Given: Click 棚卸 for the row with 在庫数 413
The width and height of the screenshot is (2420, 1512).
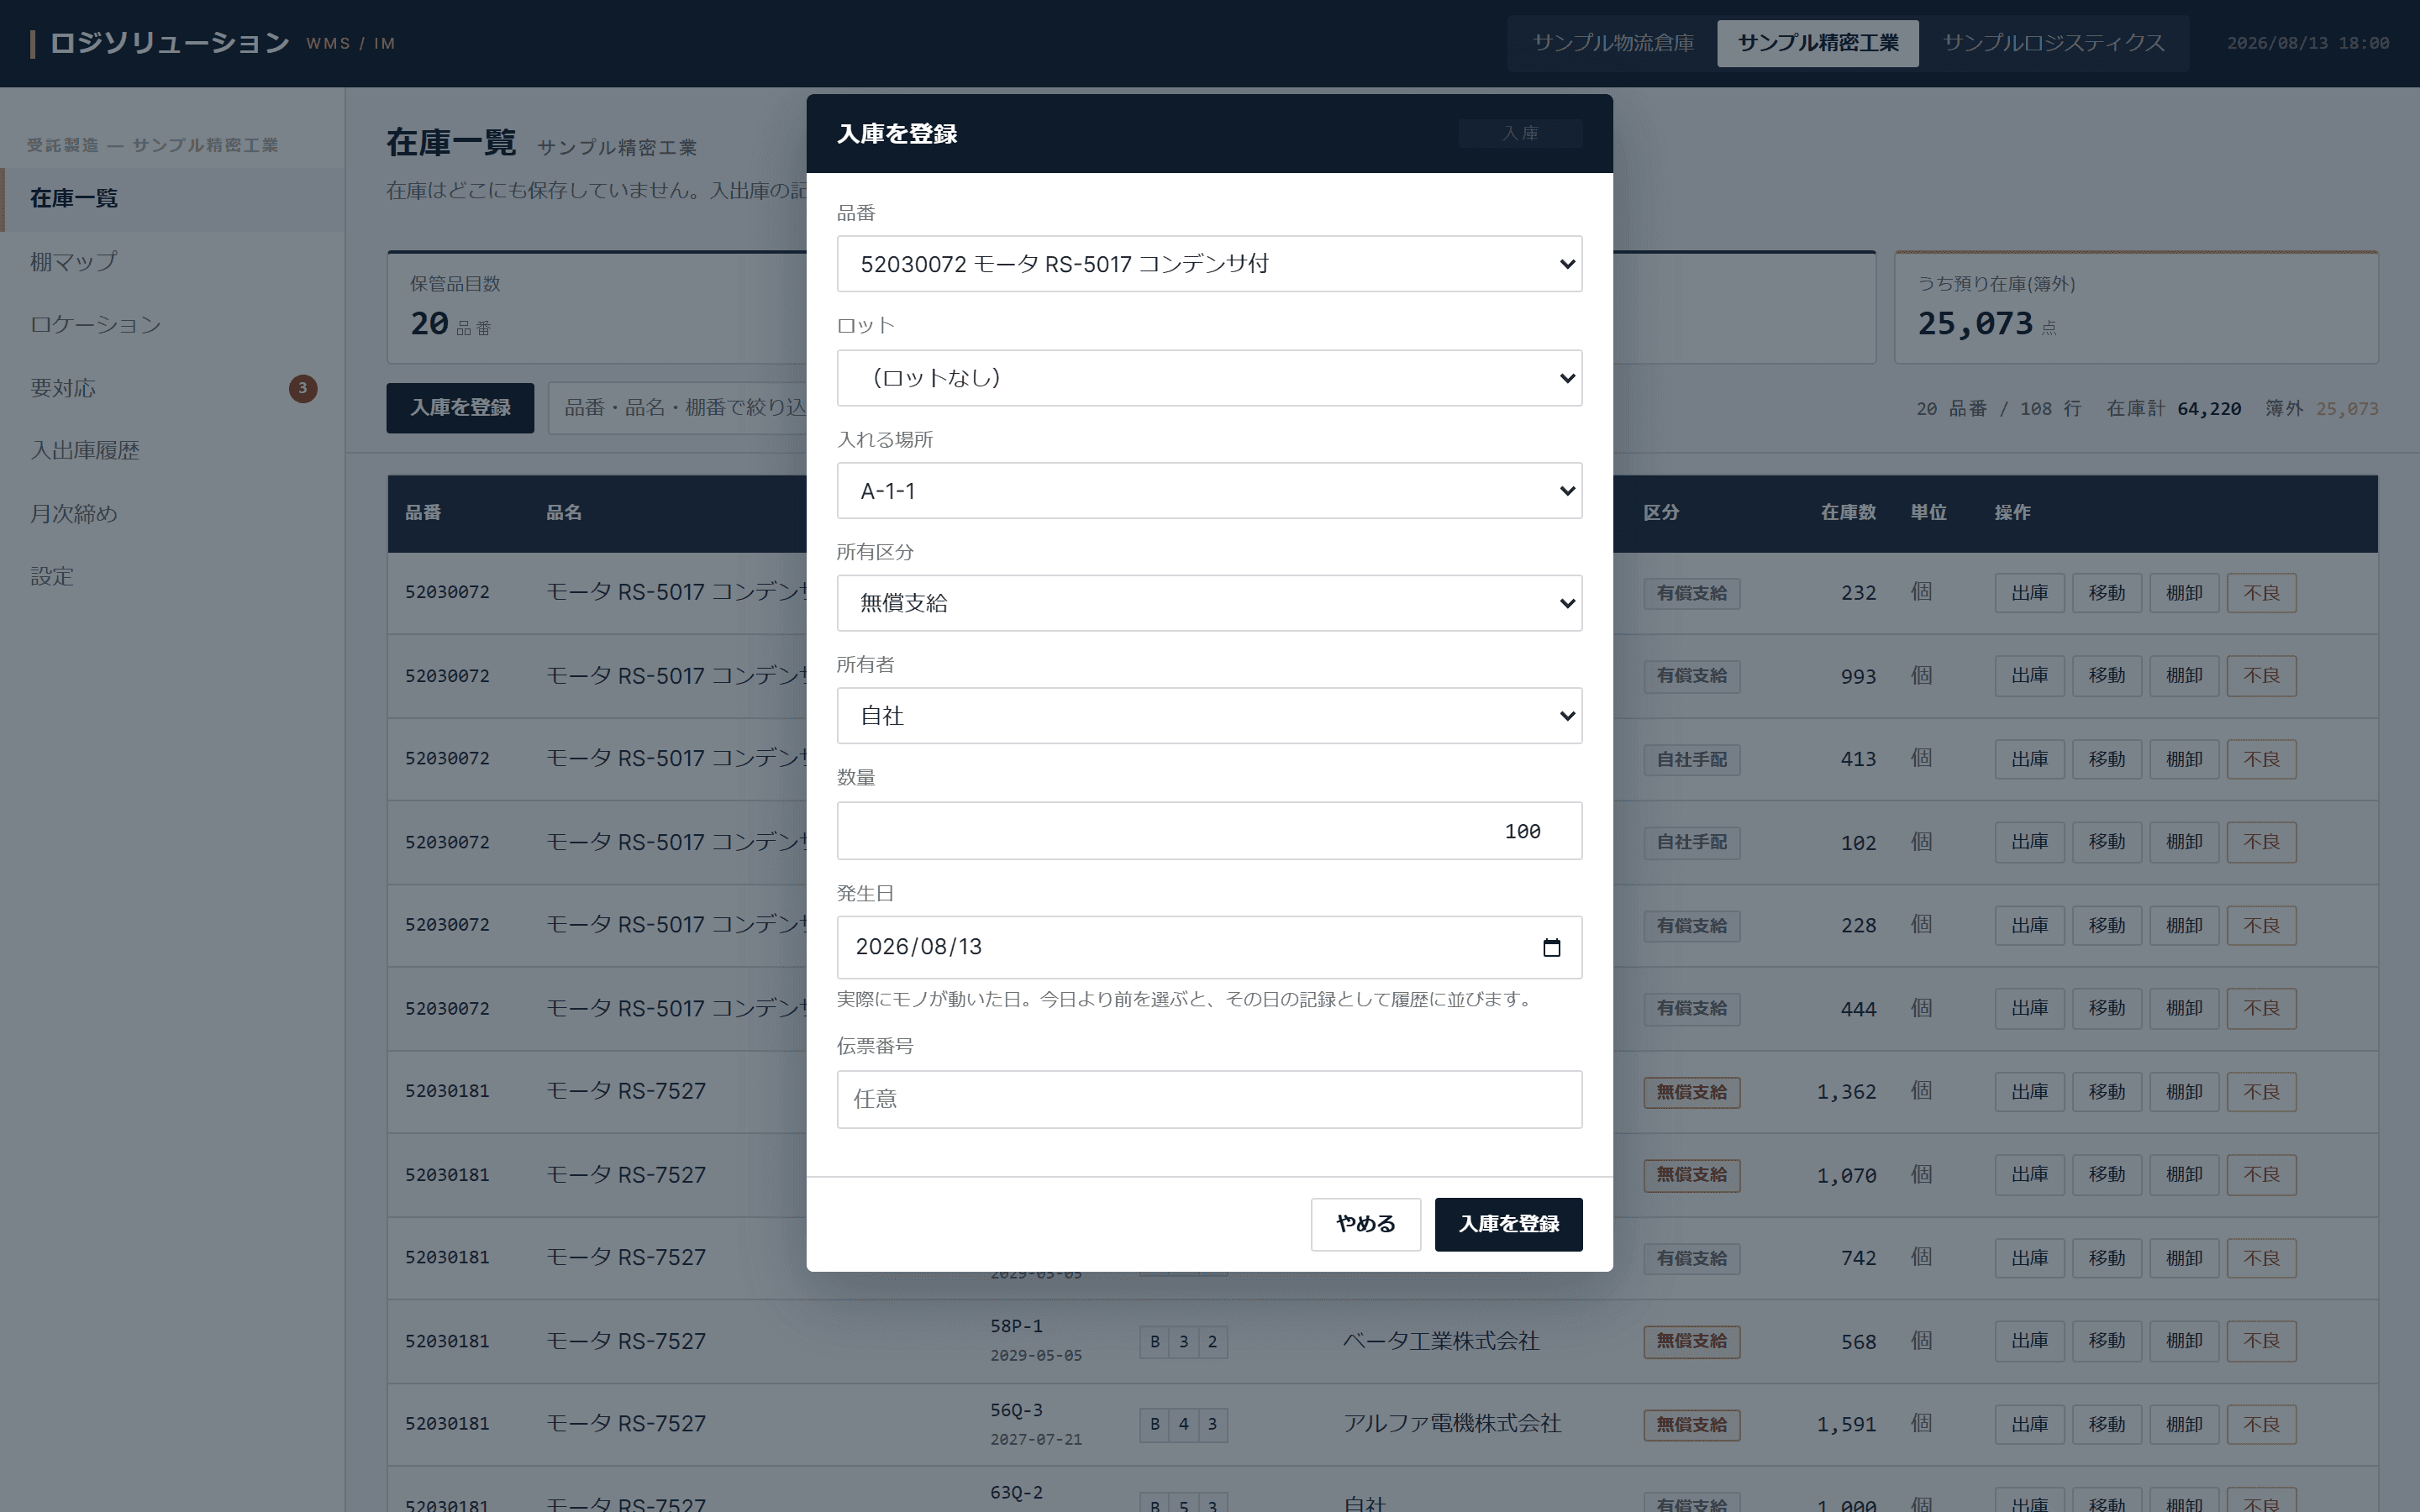Looking at the screenshot, I should click(x=2184, y=759).
